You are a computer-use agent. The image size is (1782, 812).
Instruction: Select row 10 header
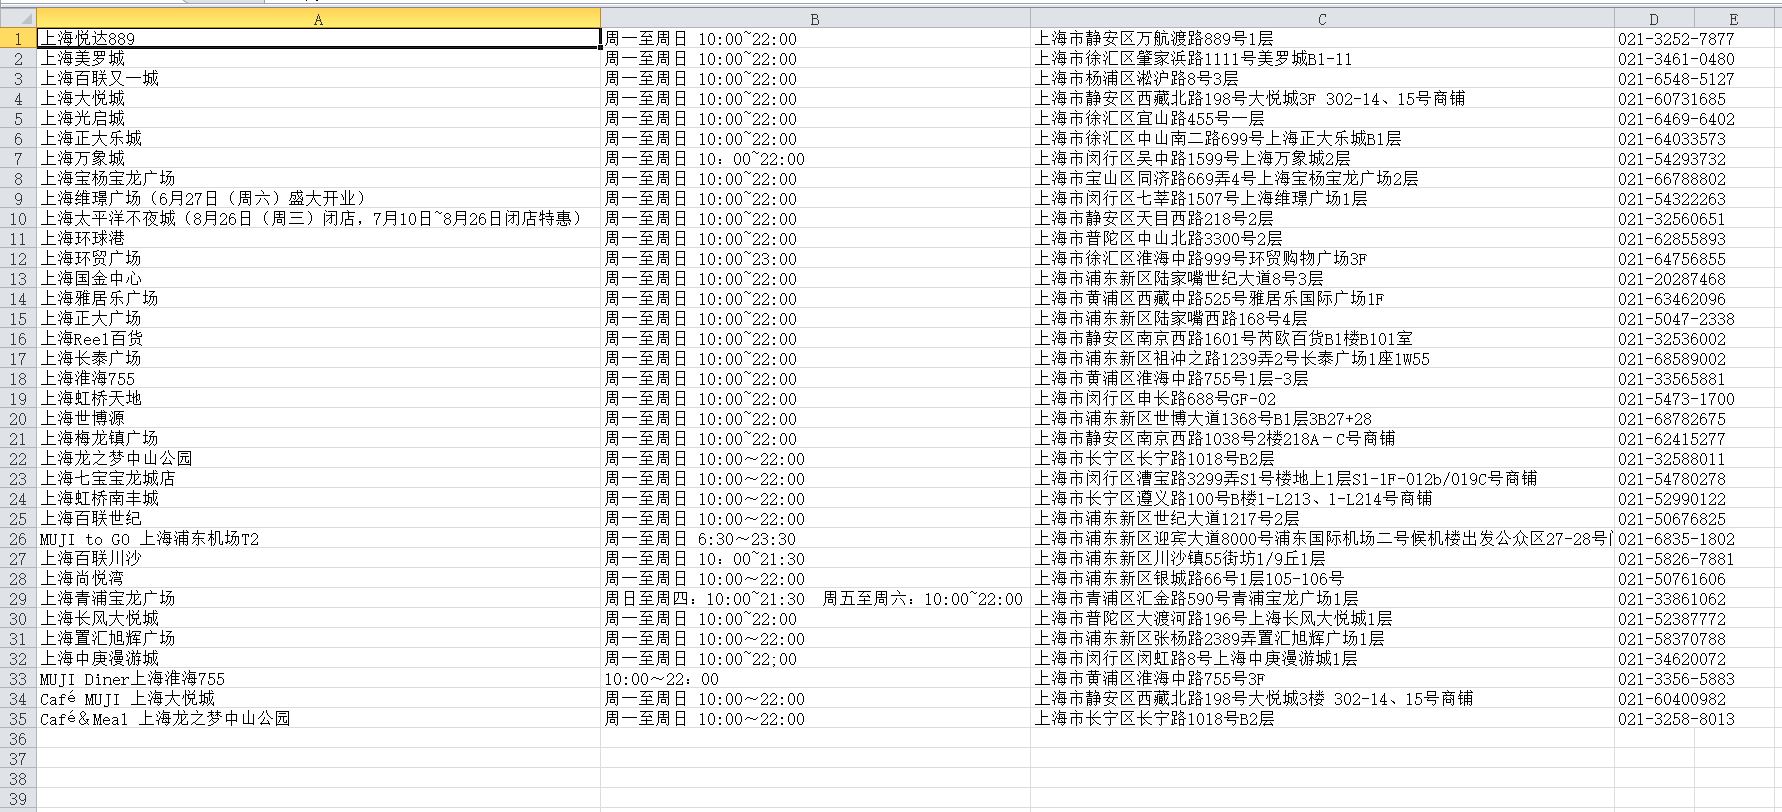tap(18, 219)
